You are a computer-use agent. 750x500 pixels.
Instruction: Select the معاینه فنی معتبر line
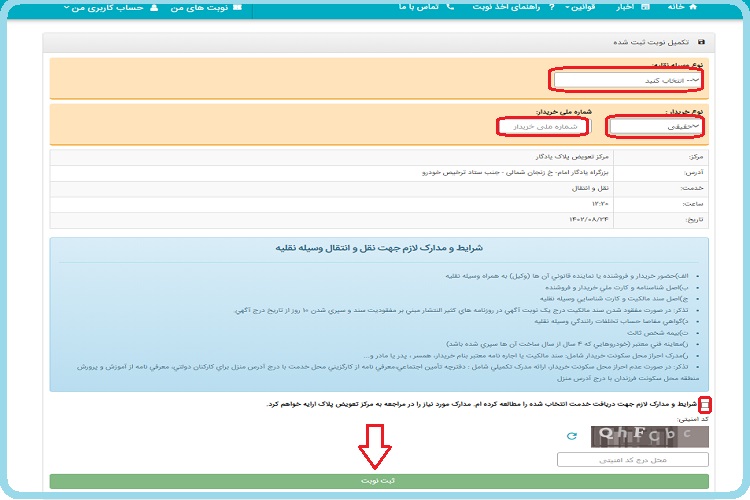[567, 344]
